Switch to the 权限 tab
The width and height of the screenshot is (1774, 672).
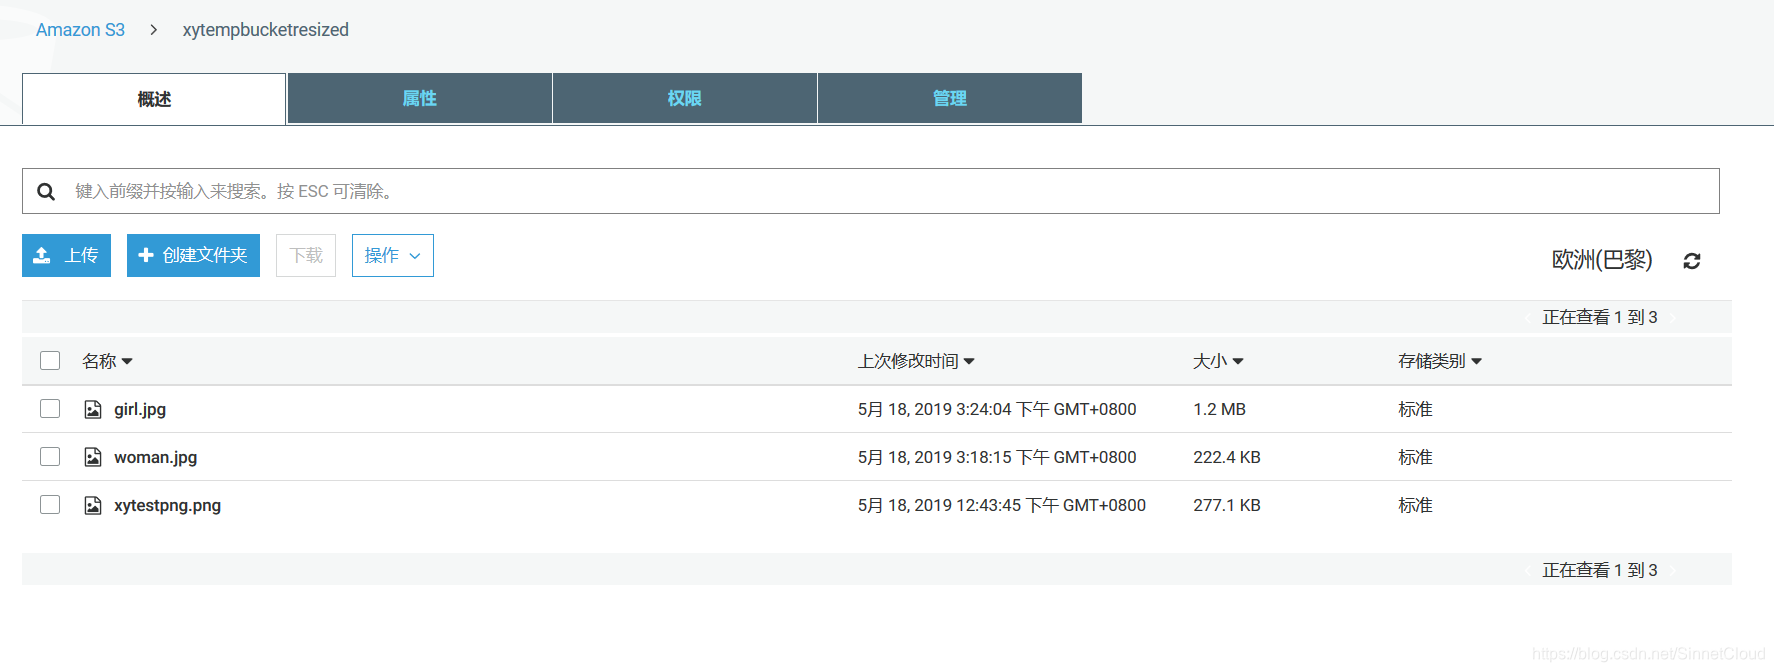tap(685, 98)
